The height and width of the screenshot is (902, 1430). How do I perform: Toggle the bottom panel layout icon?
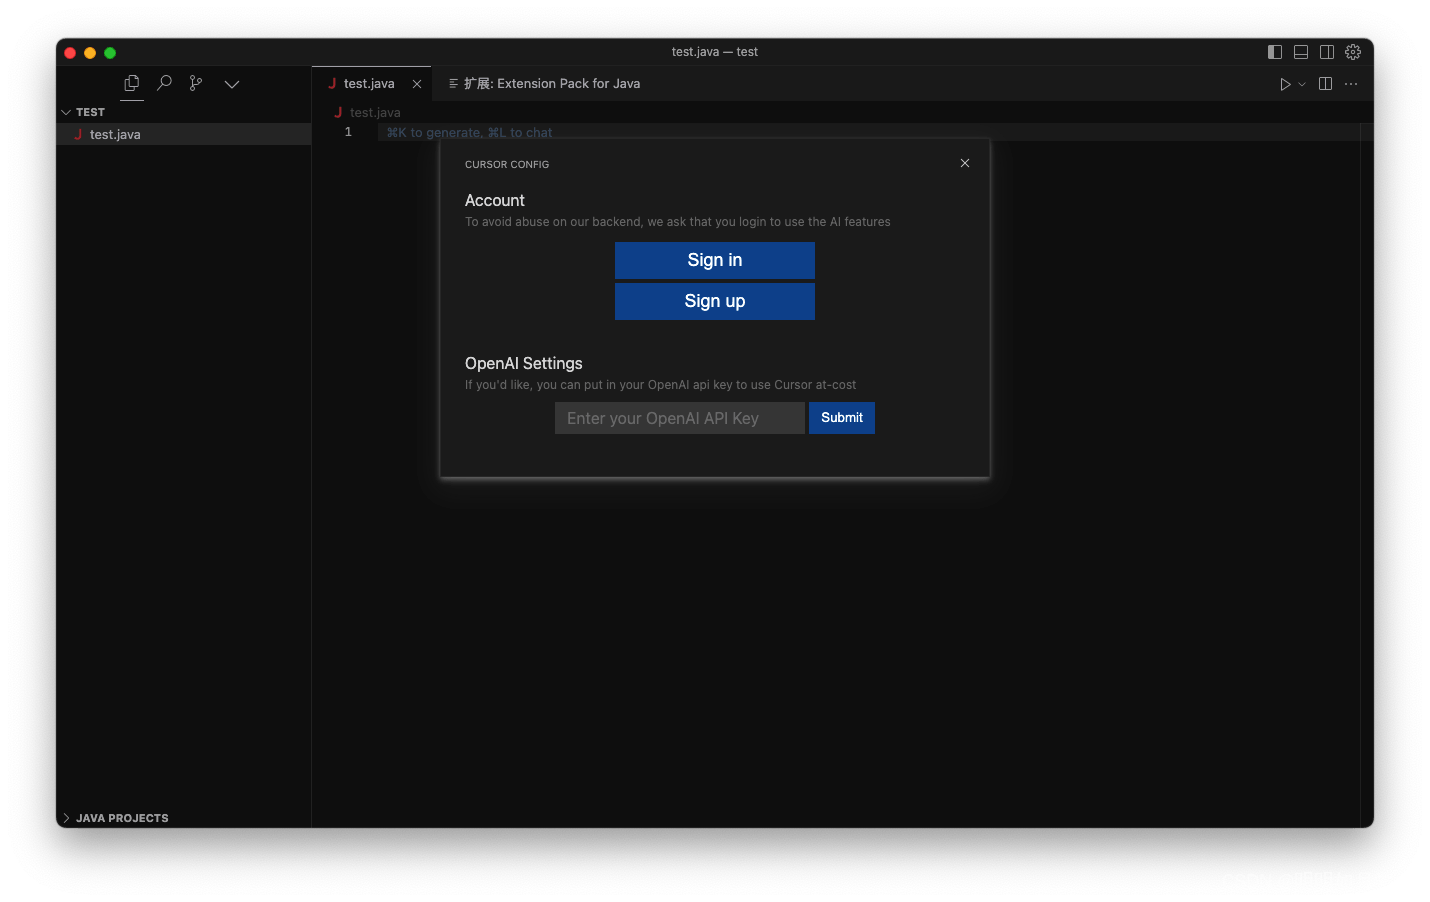1301,52
